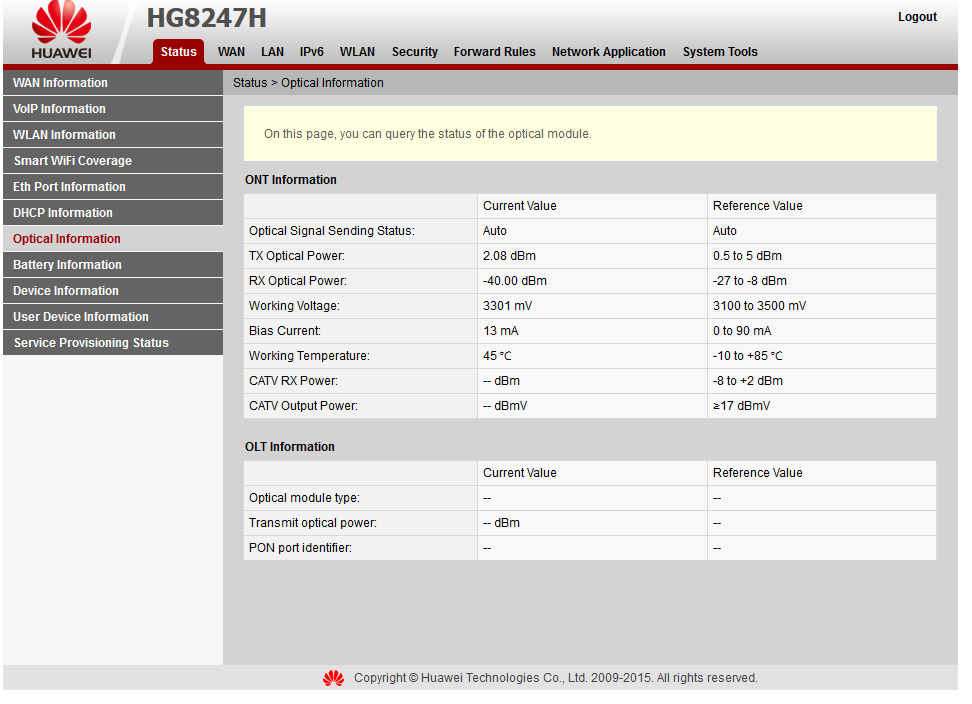Open User Device Information page

(80, 317)
